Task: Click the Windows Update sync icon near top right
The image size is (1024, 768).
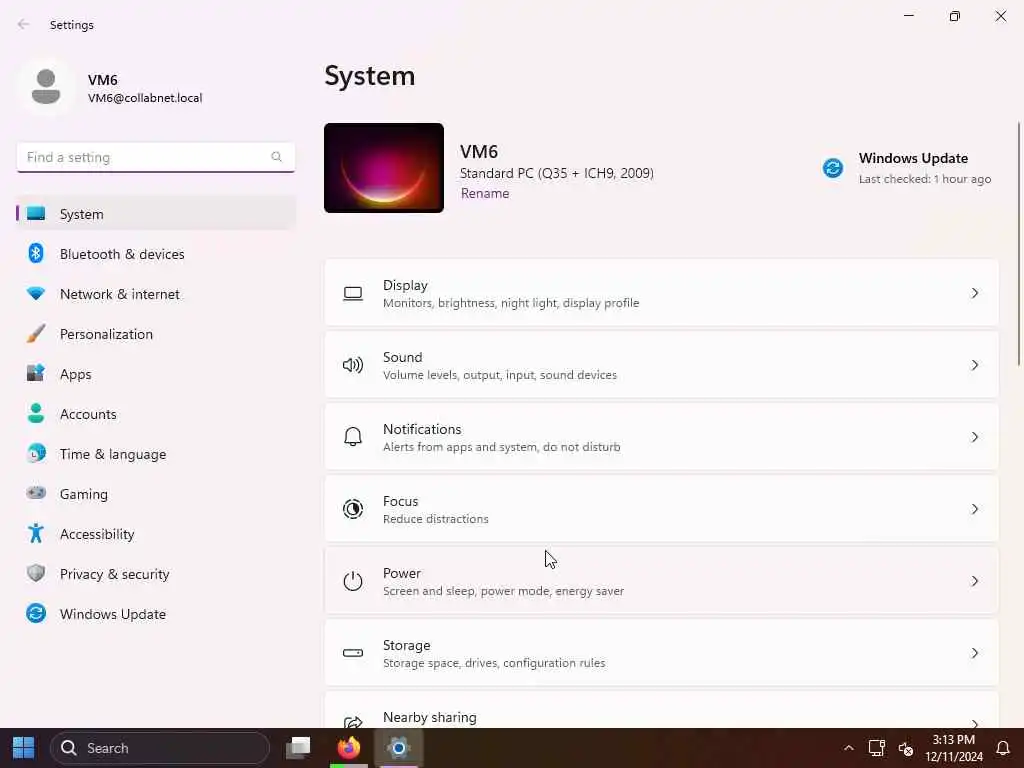Action: click(x=833, y=168)
